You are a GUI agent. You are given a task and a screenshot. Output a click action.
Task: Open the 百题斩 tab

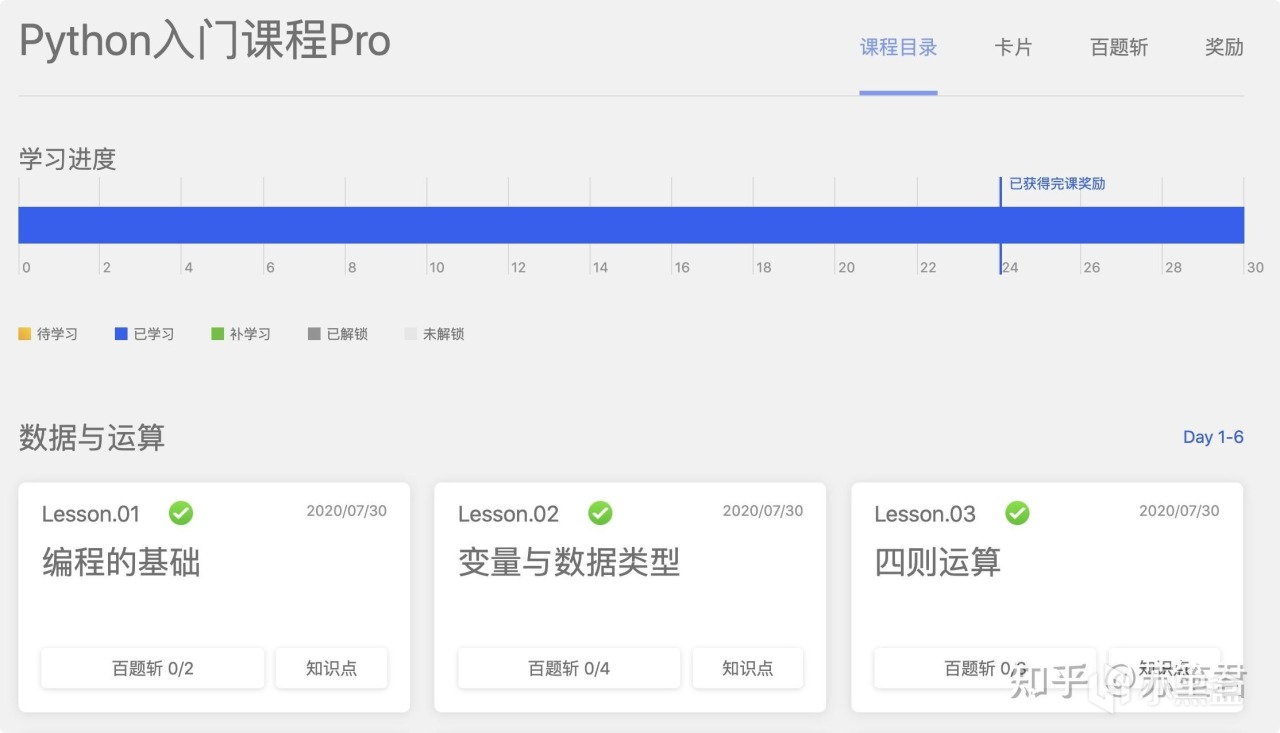(x=1119, y=47)
